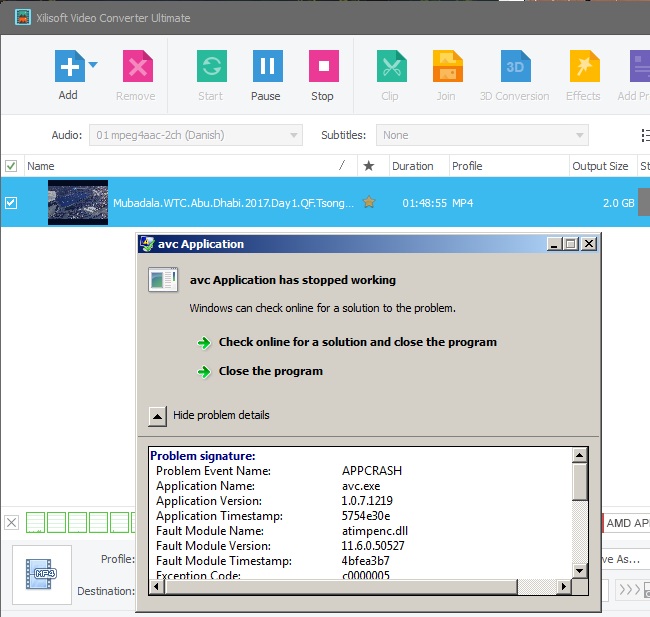Click the APPCRASH value text
Viewport: 650px width, 617px height.
coord(372,471)
